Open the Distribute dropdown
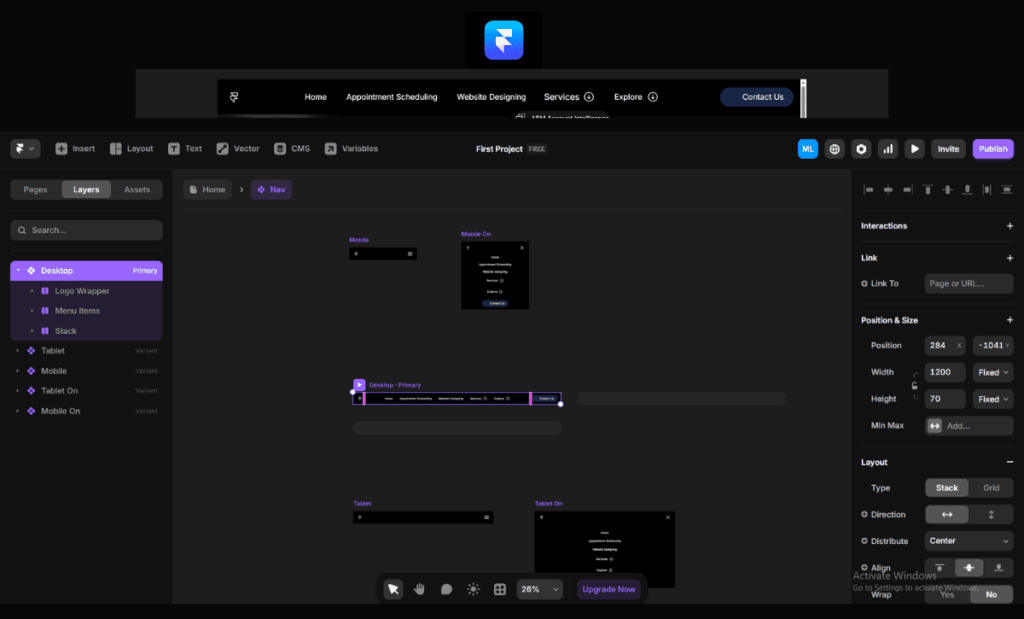The image size is (1024, 619). pos(968,540)
